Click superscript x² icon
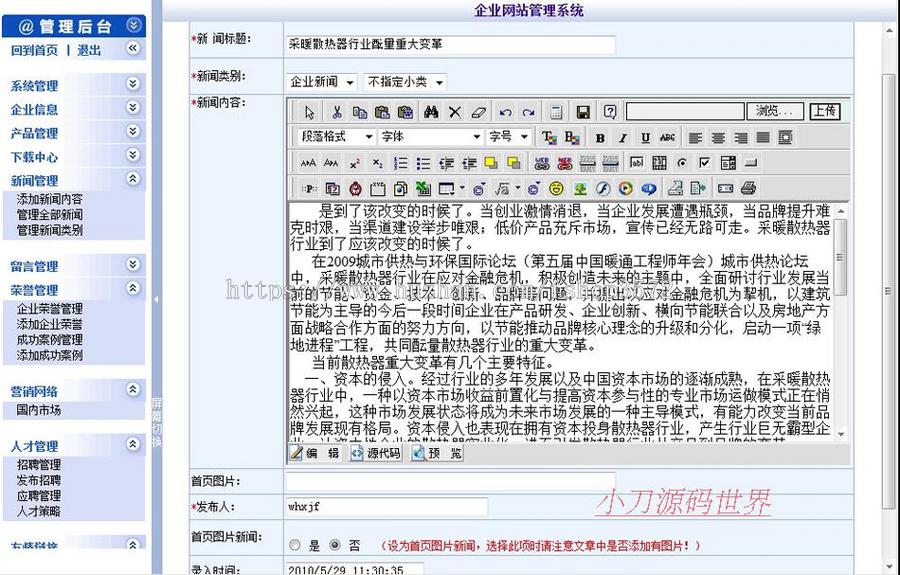This screenshot has height=575, width=900. click(355, 164)
